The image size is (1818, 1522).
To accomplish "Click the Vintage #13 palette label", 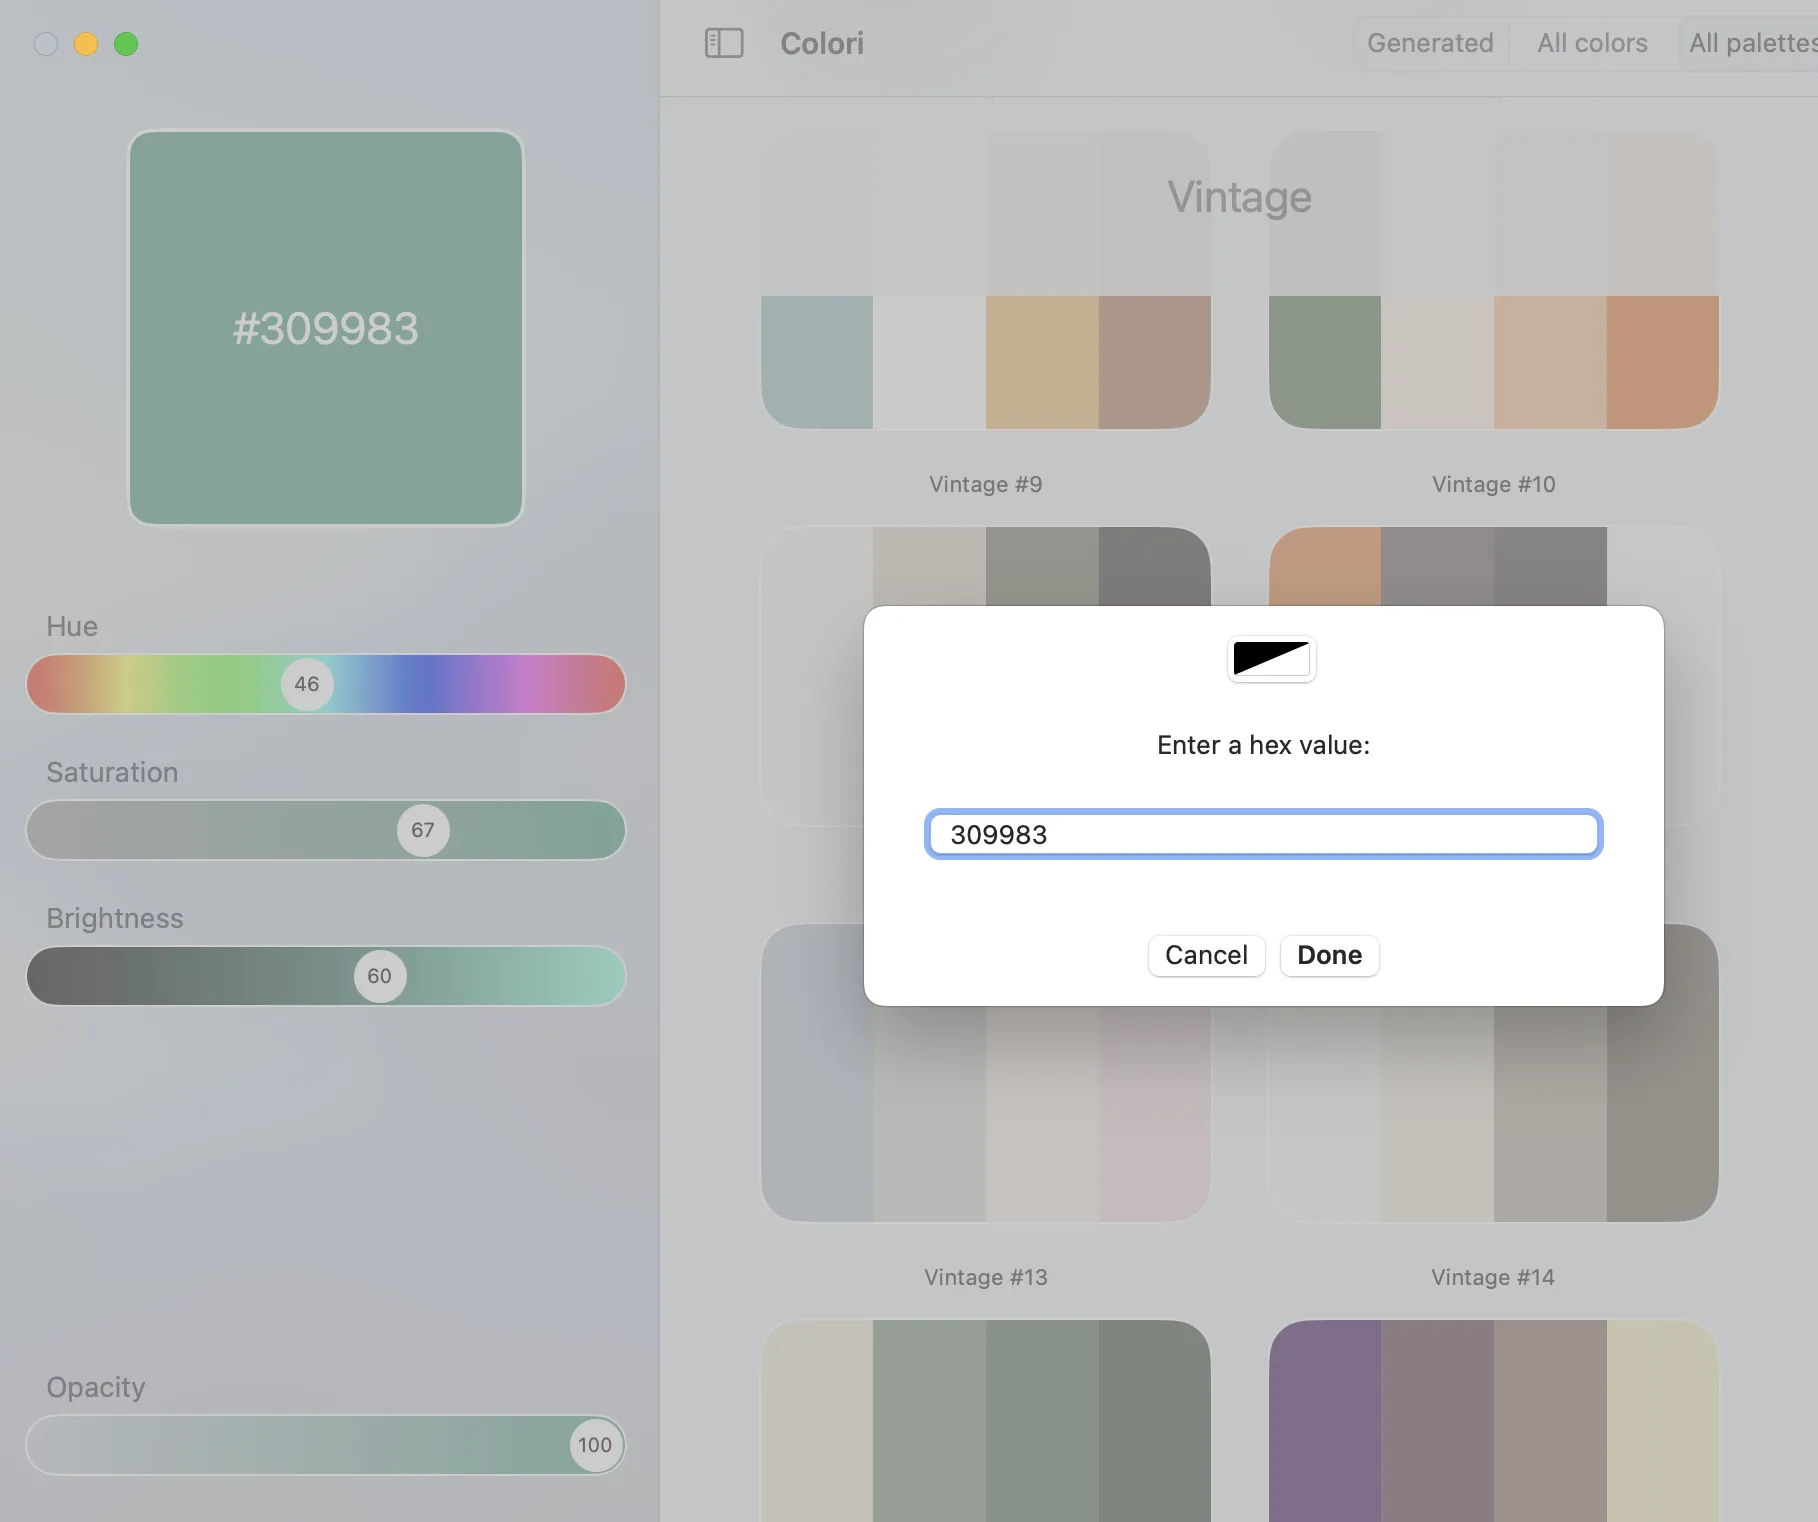I will point(985,1277).
